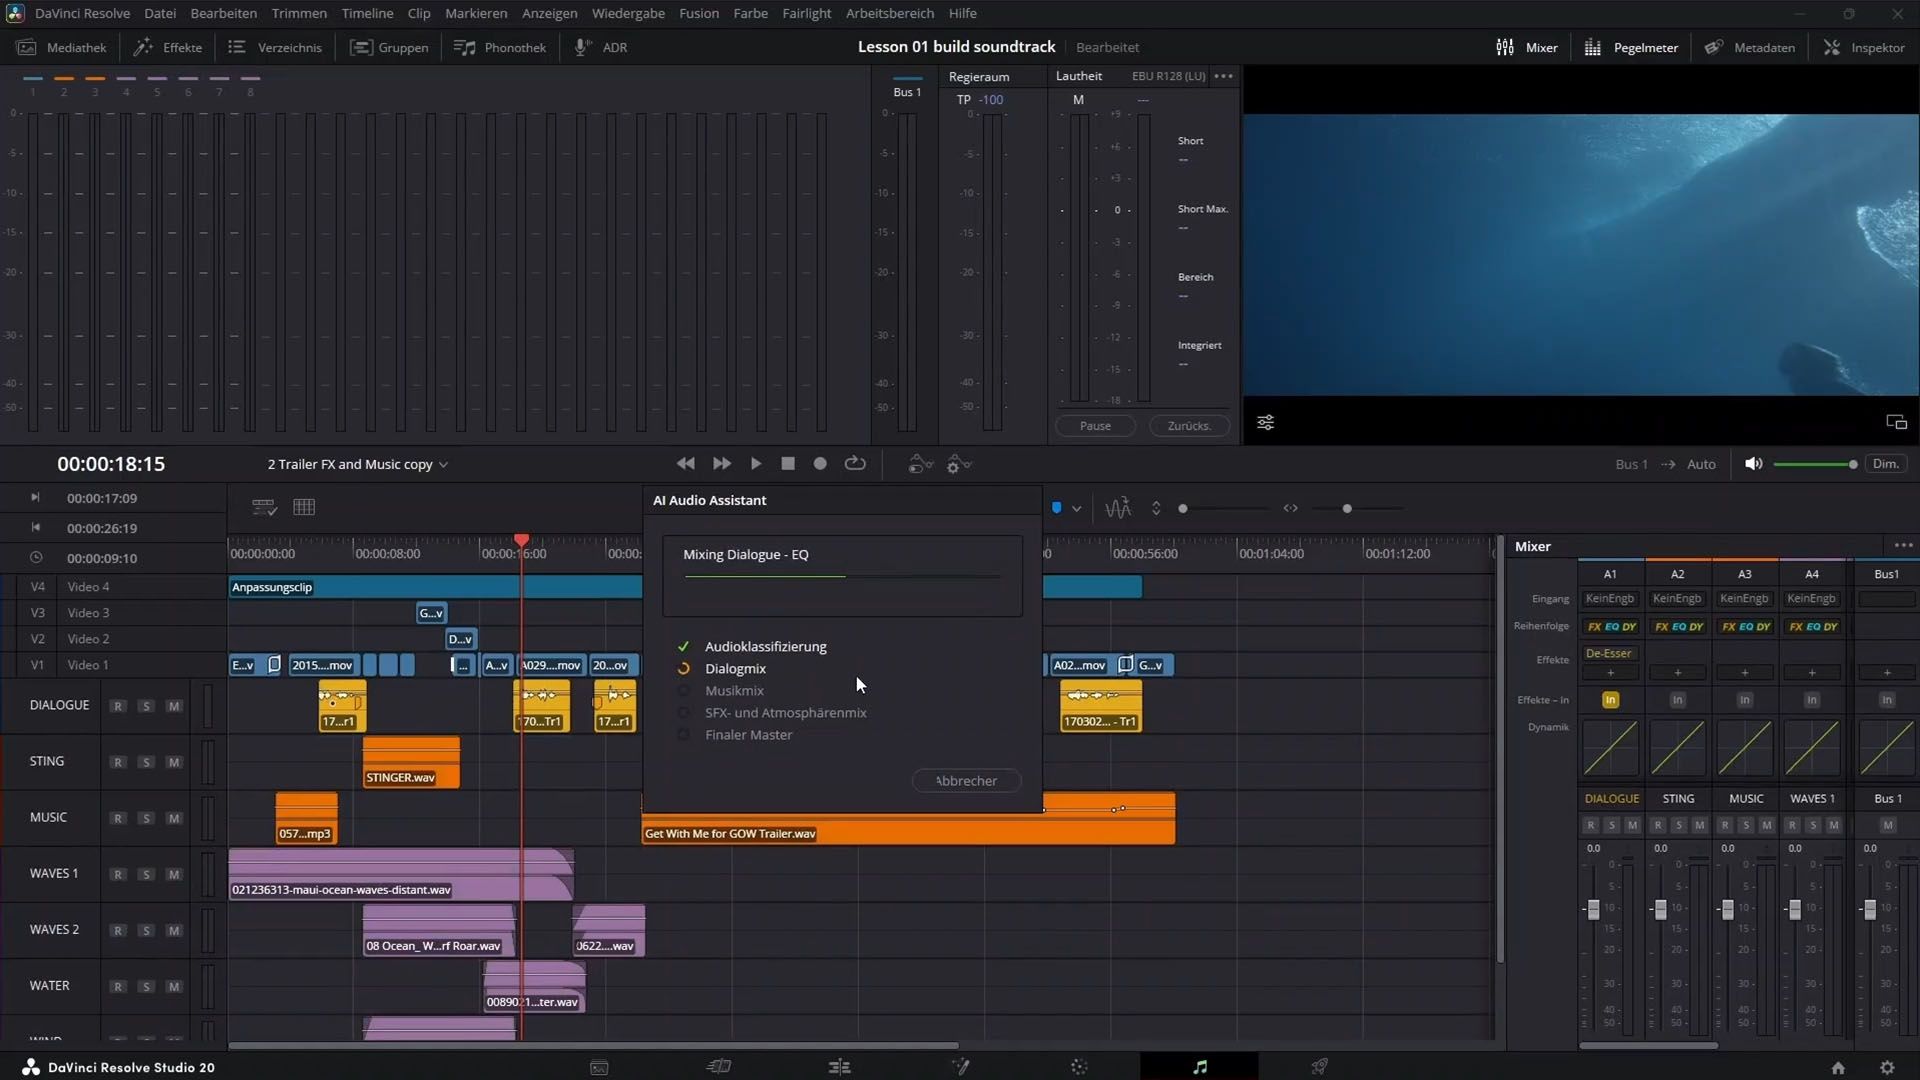Open the Fairlight menu
Image resolution: width=1920 pixels, height=1080 pixels.
tap(806, 13)
